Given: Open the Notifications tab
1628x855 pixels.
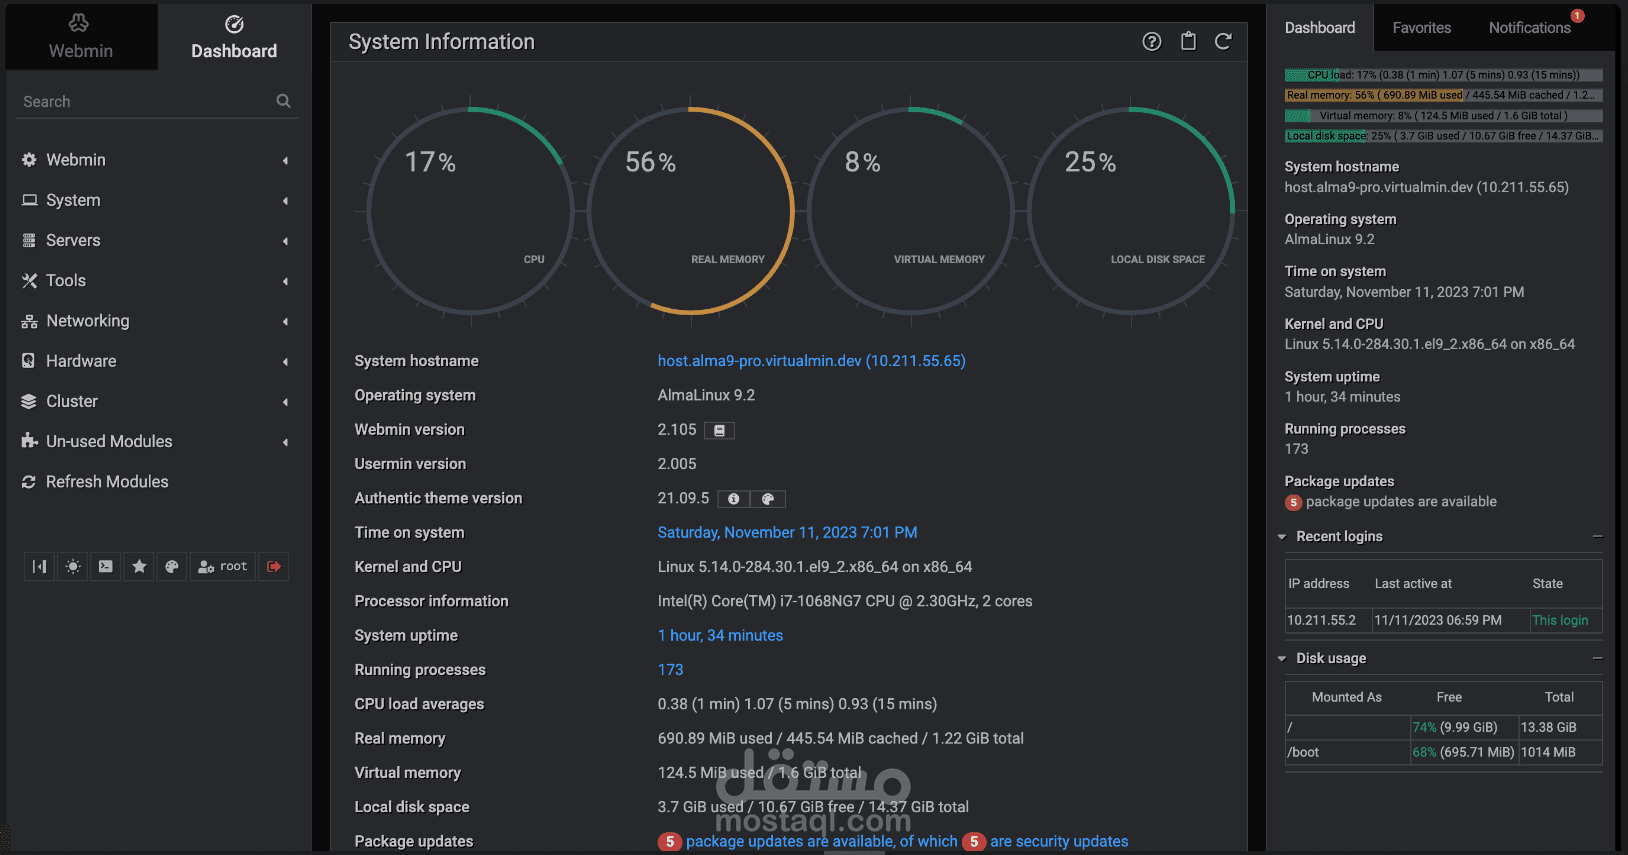Looking at the screenshot, I should point(1530,28).
